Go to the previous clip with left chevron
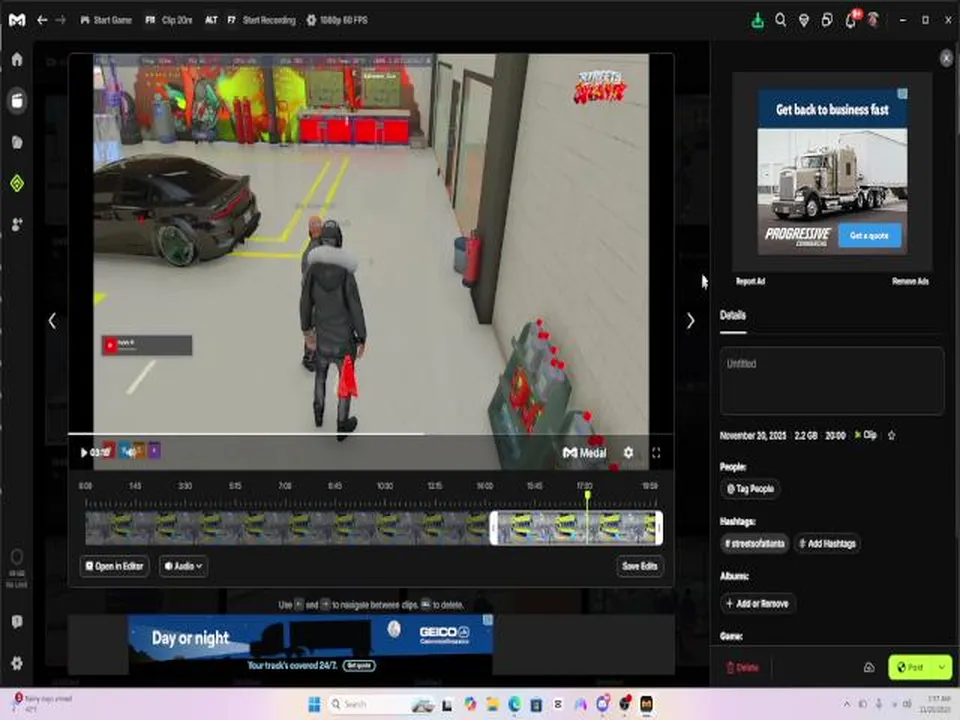Viewport: 960px width, 720px height. [52, 321]
